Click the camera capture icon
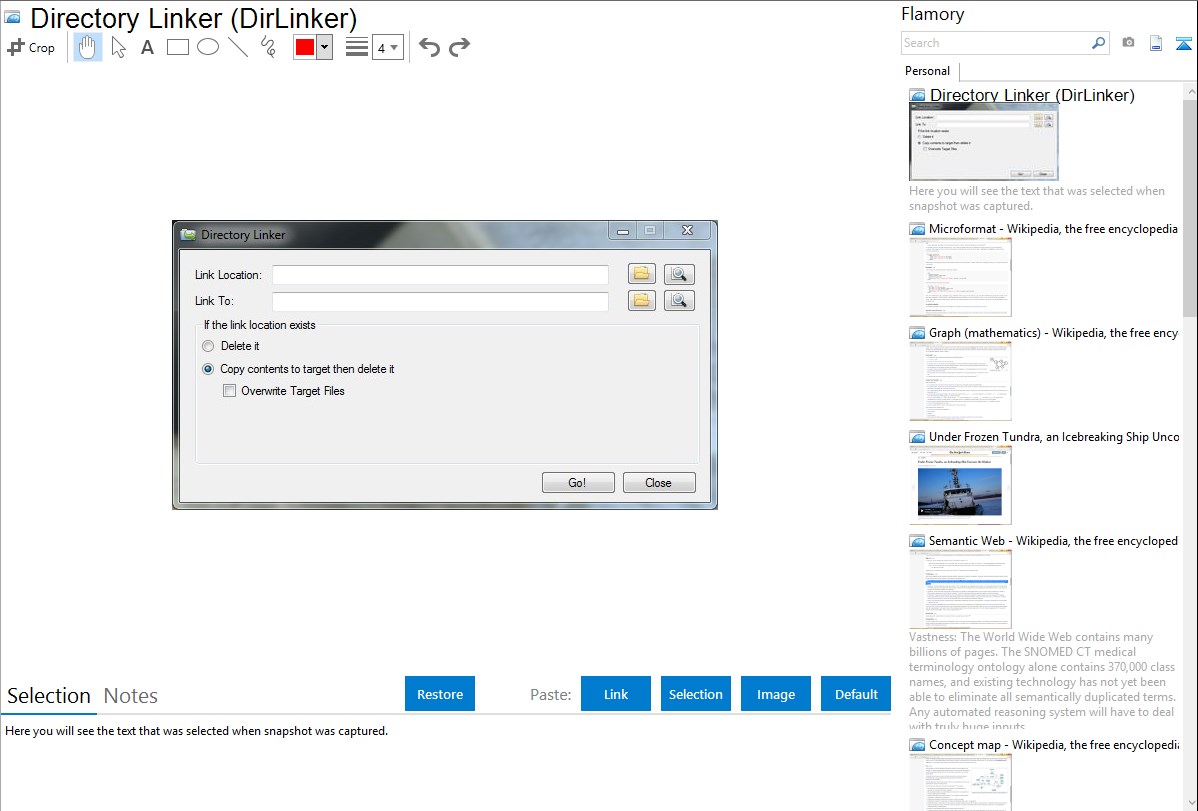This screenshot has height=811, width=1198. point(1128,43)
